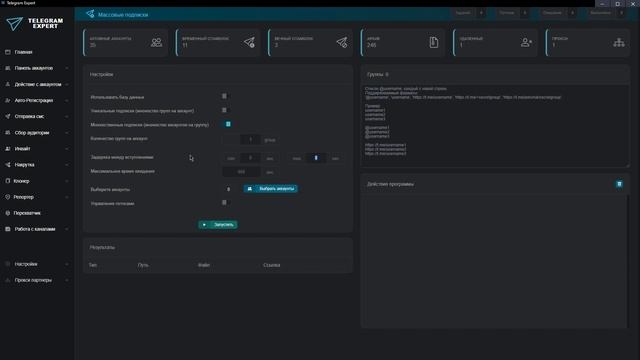Click the Панель аккаунтов sidebar icon

(x=8, y=68)
